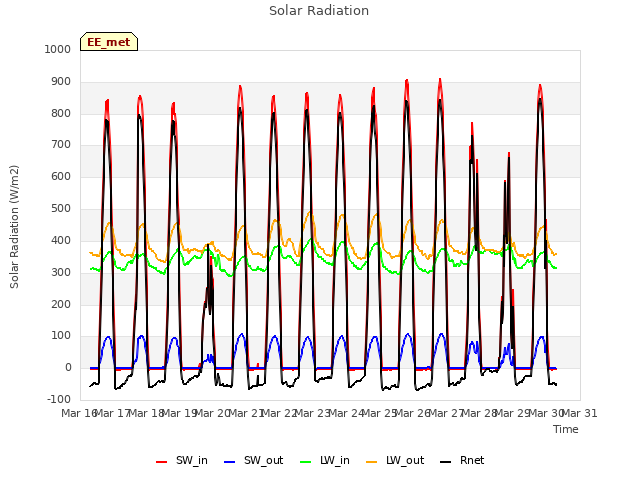Click the -100 y-axis tick label
This screenshot has height=480, width=640.
(59, 399)
